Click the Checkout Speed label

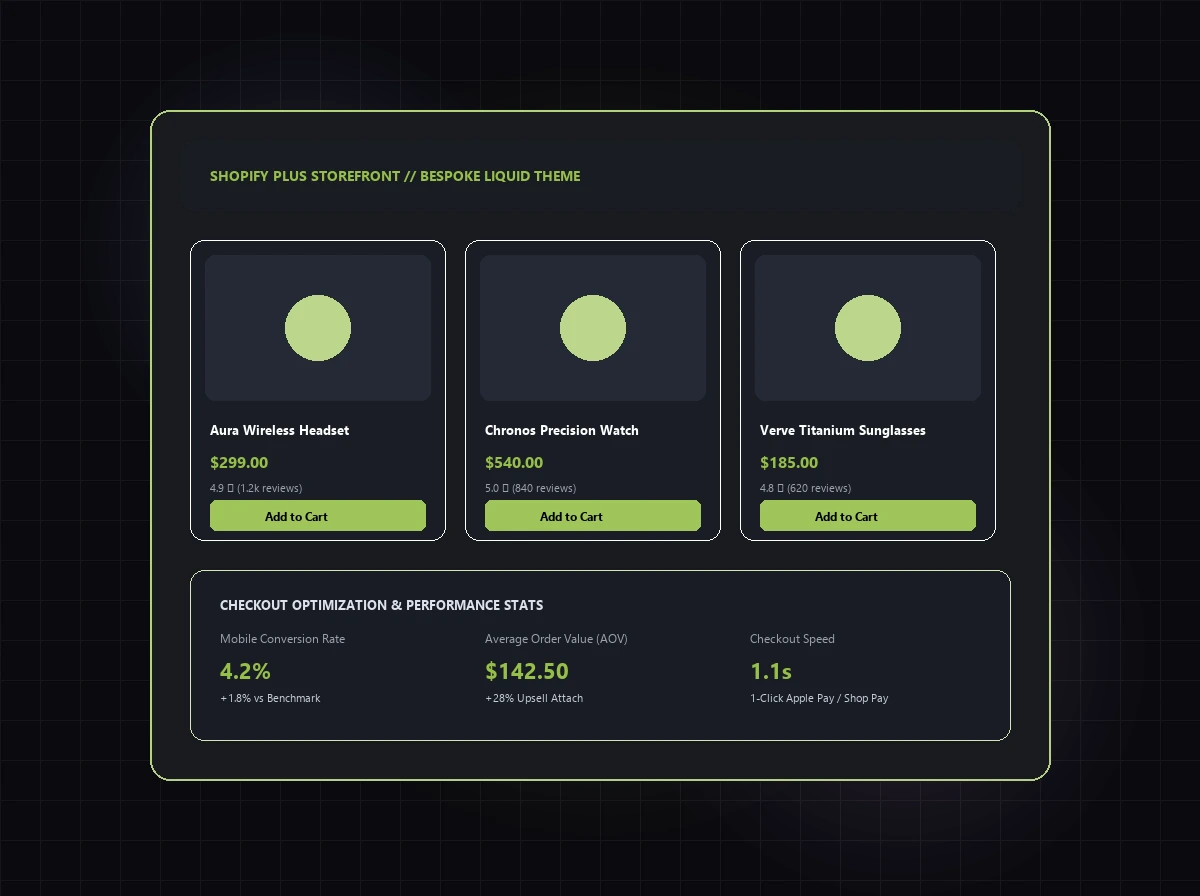(792, 639)
